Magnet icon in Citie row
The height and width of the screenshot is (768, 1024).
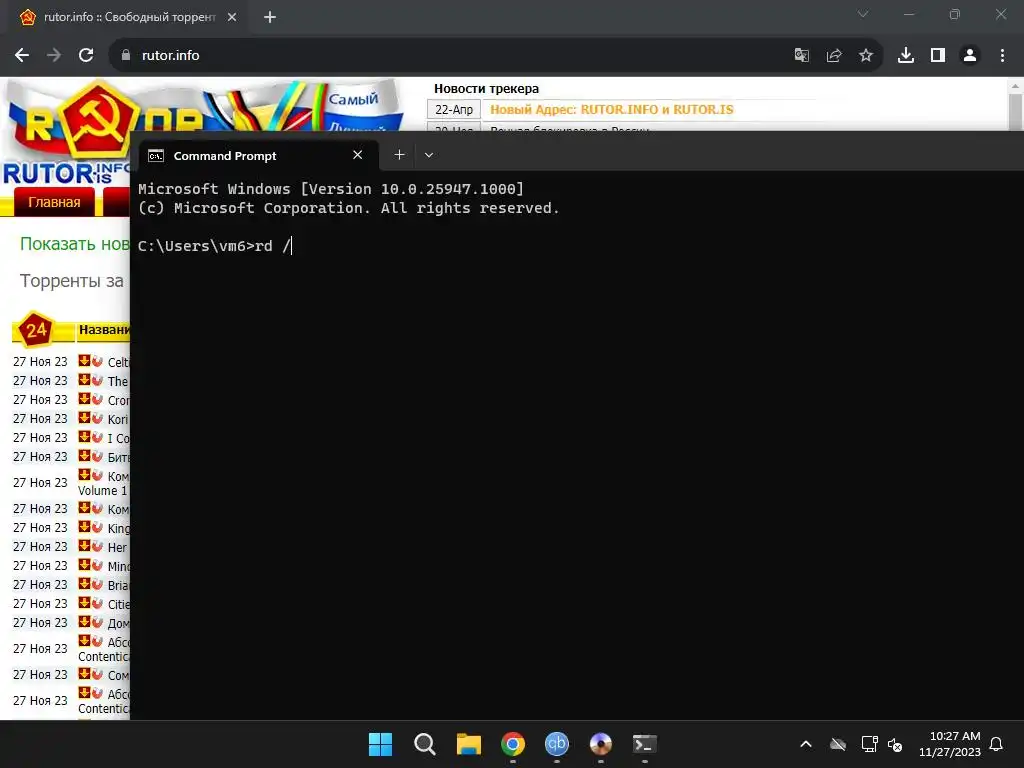point(97,602)
